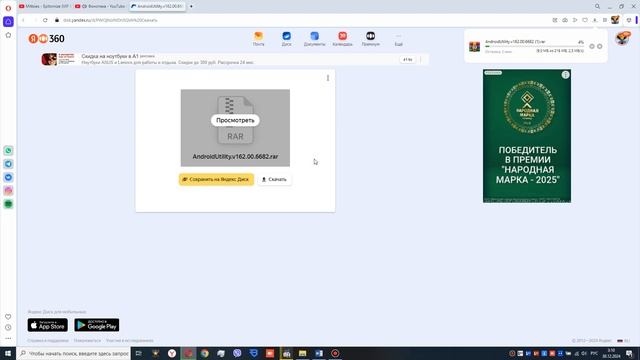640x360 pixels.
Task: Open Facebook Messenger in the Opera sidebar
Action: click(8, 177)
